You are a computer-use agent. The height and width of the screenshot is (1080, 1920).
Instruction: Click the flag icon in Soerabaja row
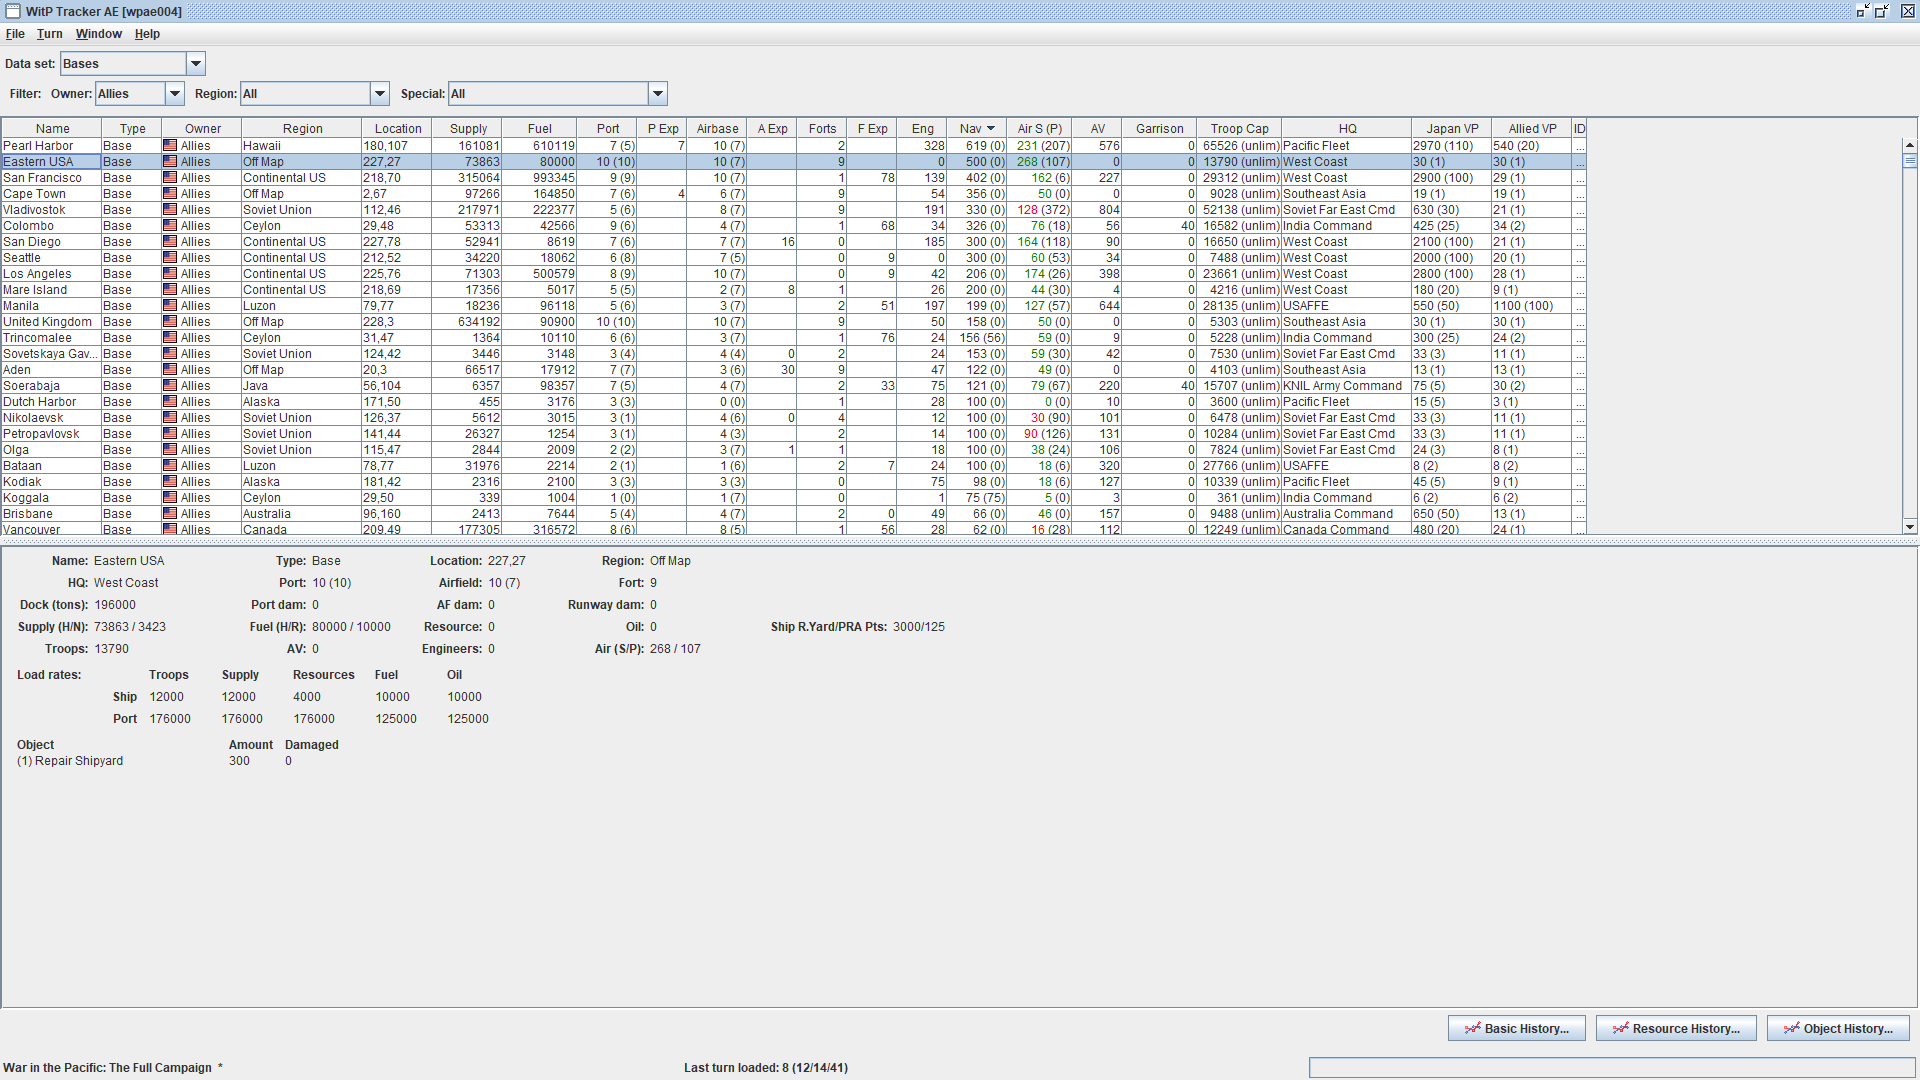tap(170, 386)
